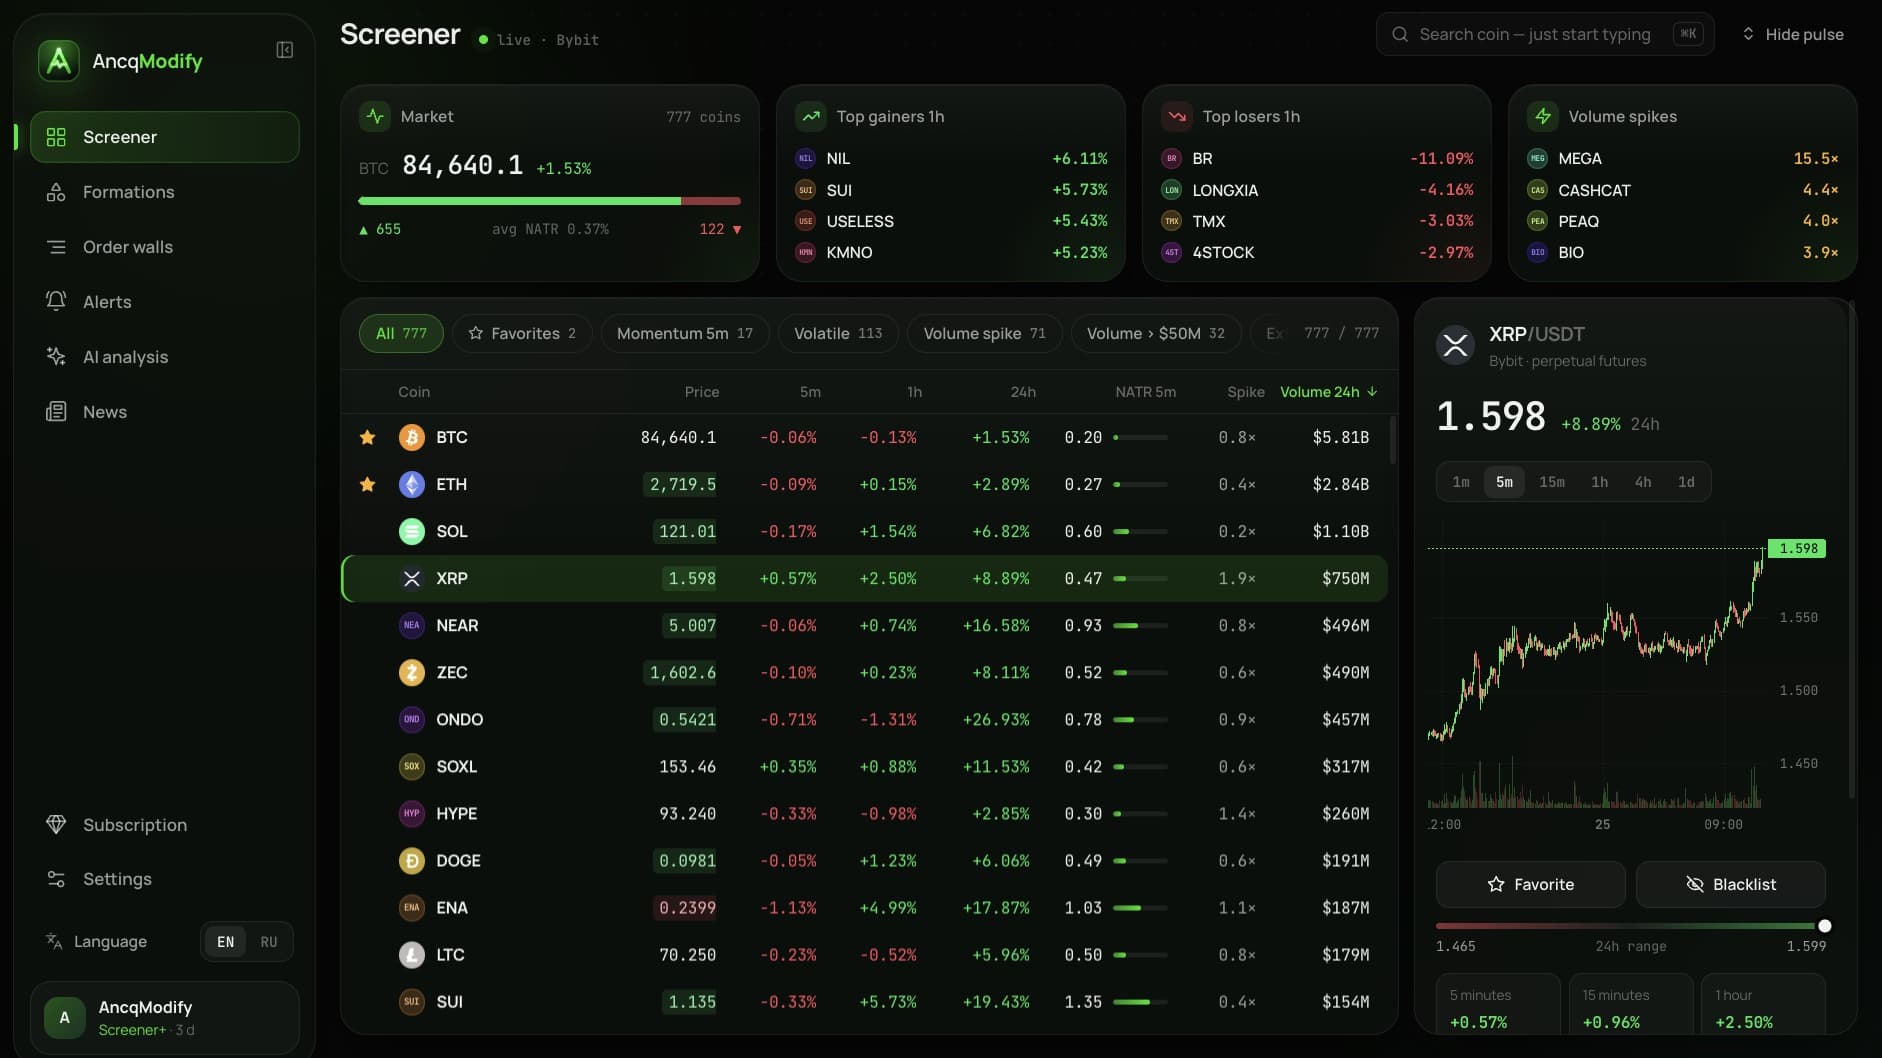Click the Market pulse icon
This screenshot has height=1058, width=1882.
click(375, 116)
